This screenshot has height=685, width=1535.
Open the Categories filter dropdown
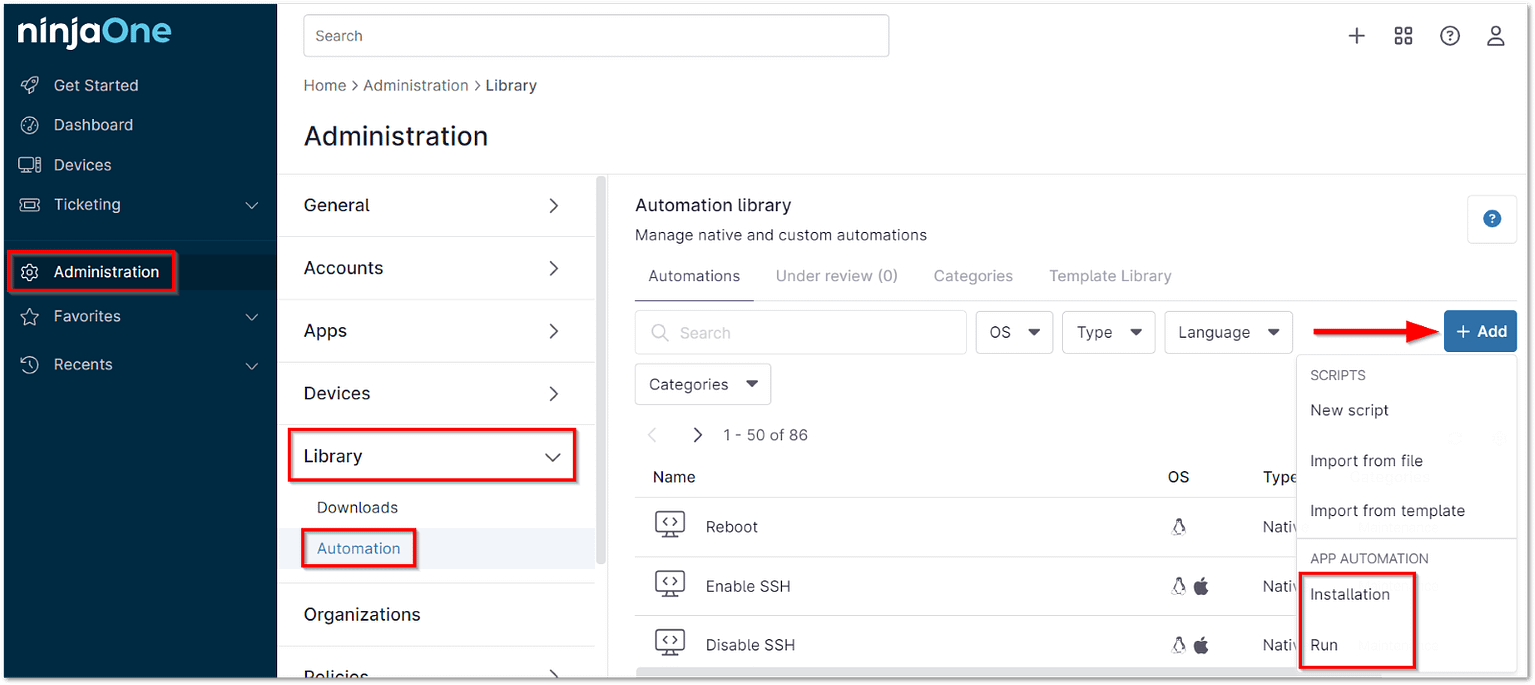coord(702,384)
